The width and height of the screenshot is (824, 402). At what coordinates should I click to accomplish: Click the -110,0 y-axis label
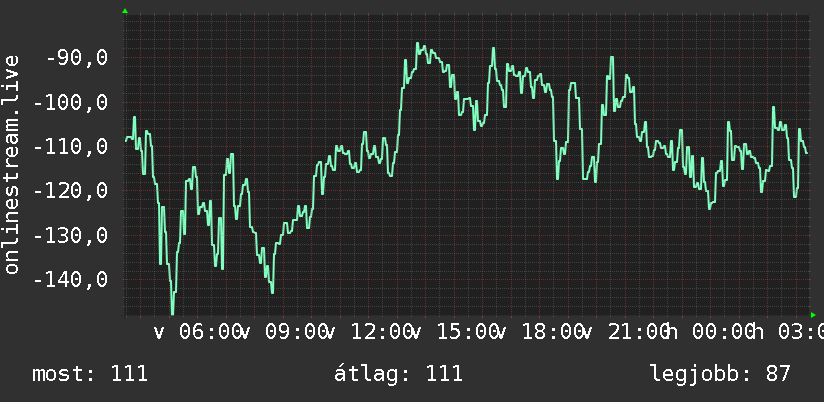tap(70, 146)
